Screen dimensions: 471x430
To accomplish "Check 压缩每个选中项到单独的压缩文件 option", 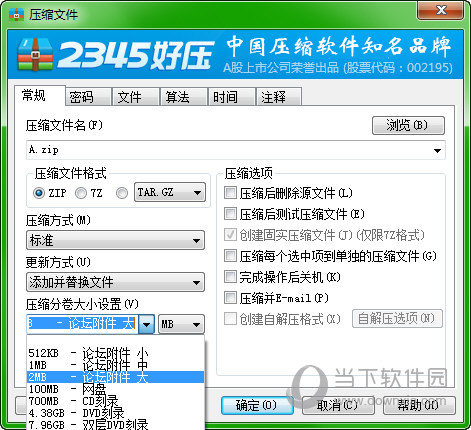I will pyautogui.click(x=230, y=256).
